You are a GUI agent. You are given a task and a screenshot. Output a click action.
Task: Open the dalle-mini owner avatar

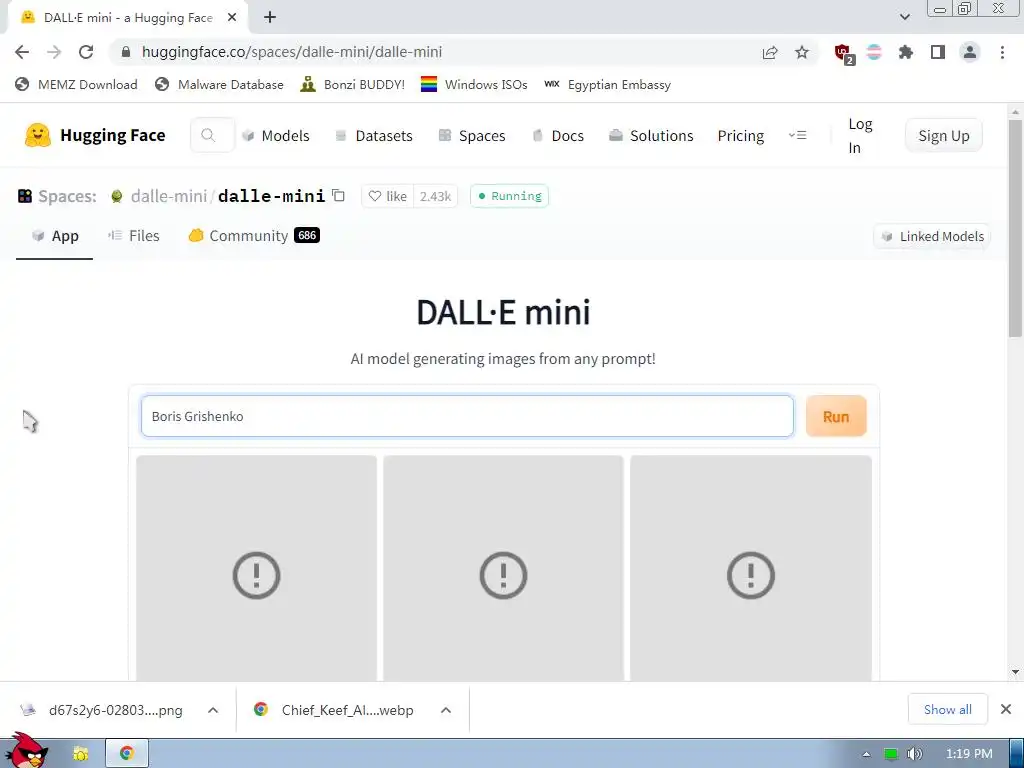tap(117, 196)
